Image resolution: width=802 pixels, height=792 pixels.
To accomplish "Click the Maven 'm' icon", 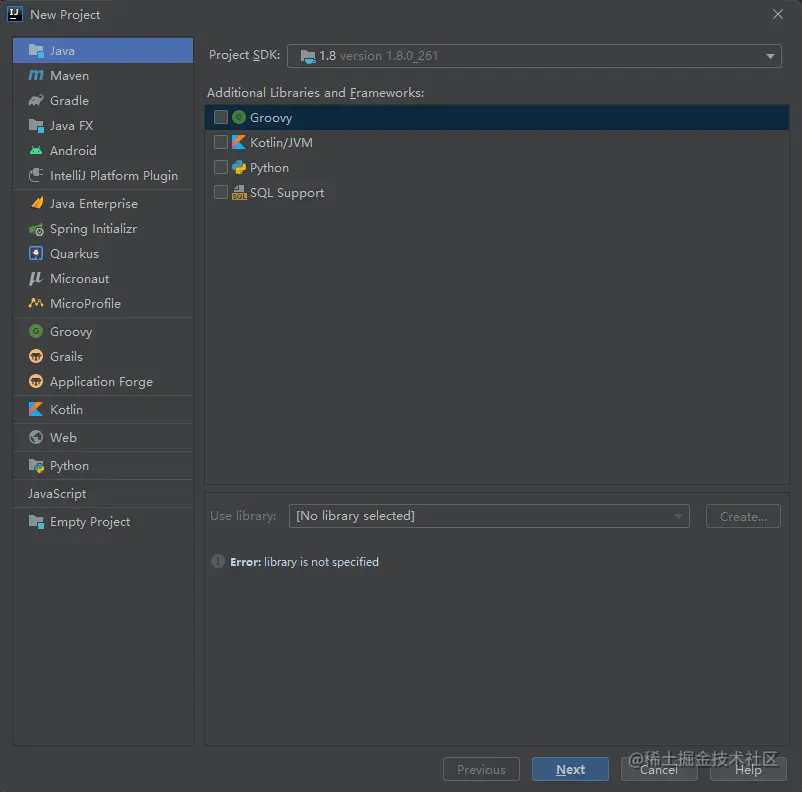I will pos(36,75).
